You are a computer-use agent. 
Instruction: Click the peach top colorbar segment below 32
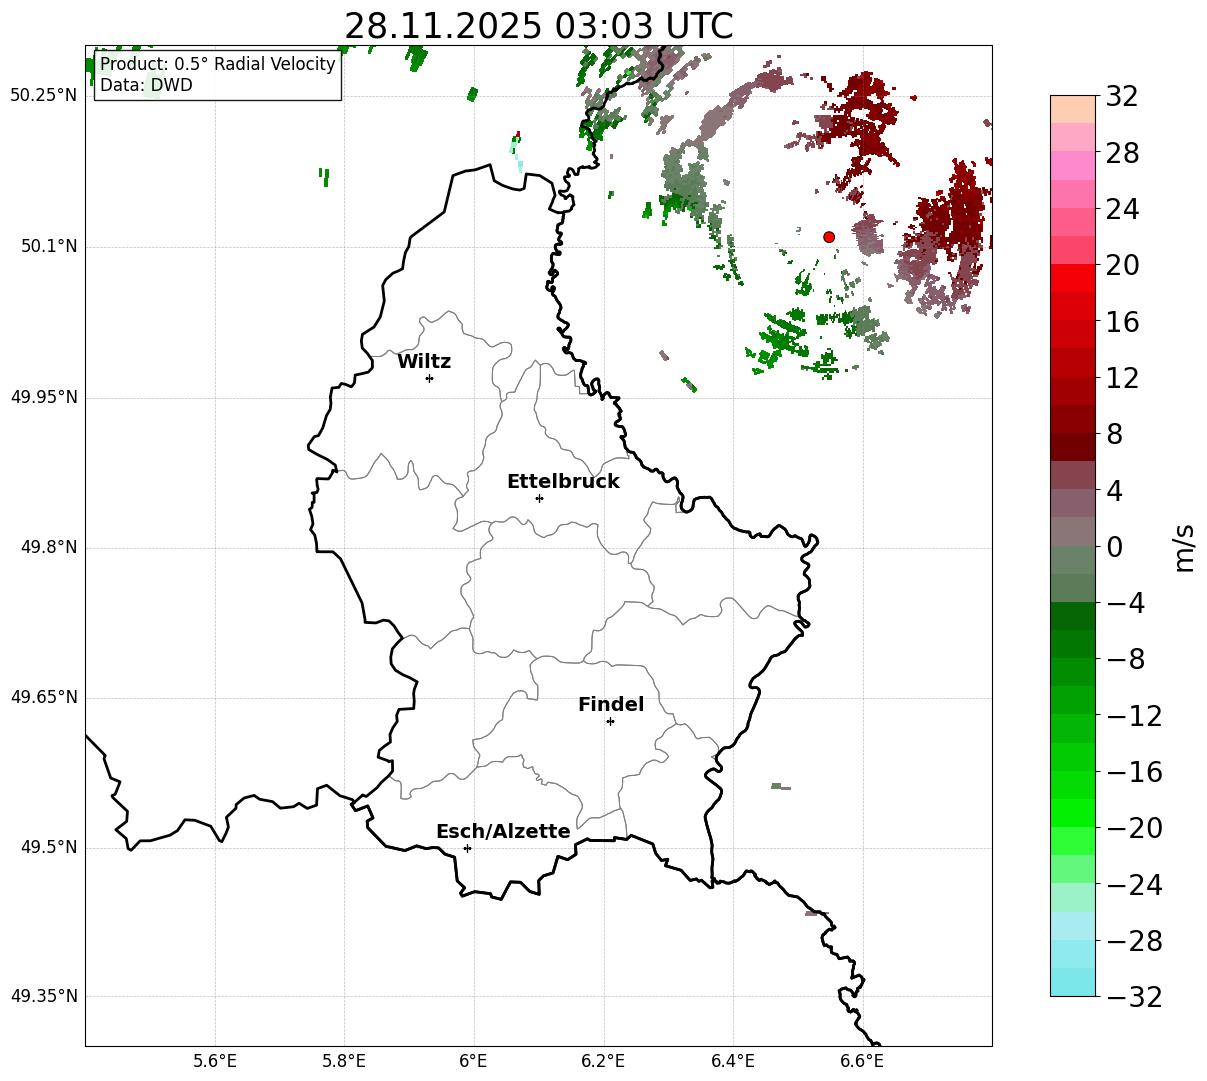pyautogui.click(x=1073, y=110)
